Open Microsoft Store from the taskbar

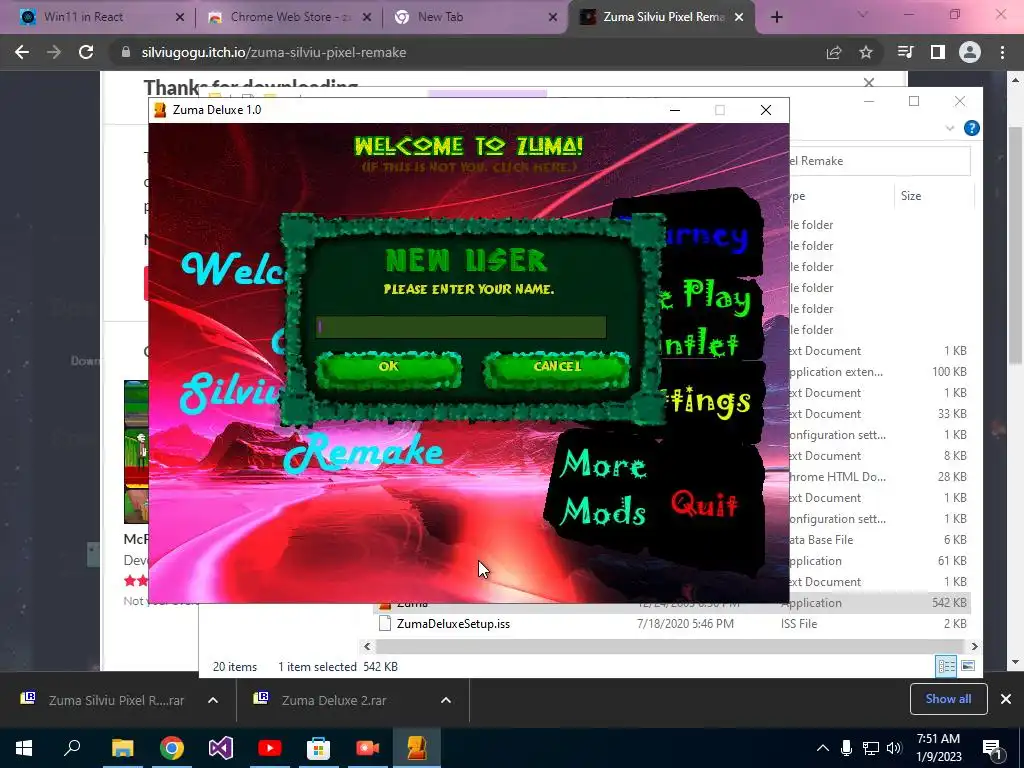(319, 748)
